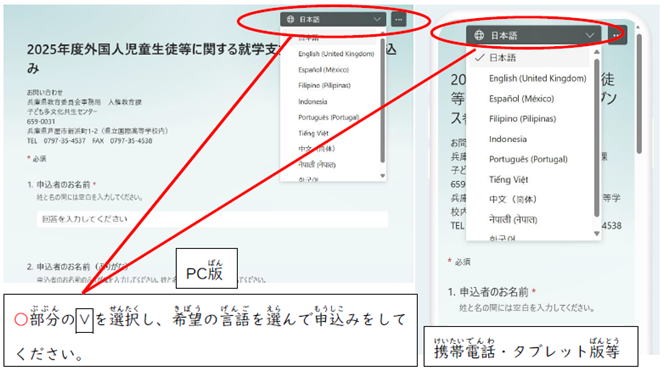Click globe icon in mobile language selector
The width and height of the screenshot is (666, 371).
coord(479,35)
